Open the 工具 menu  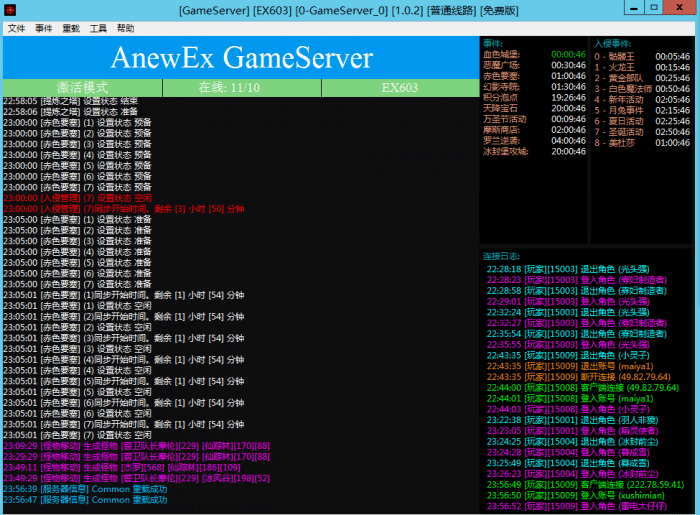coord(98,28)
